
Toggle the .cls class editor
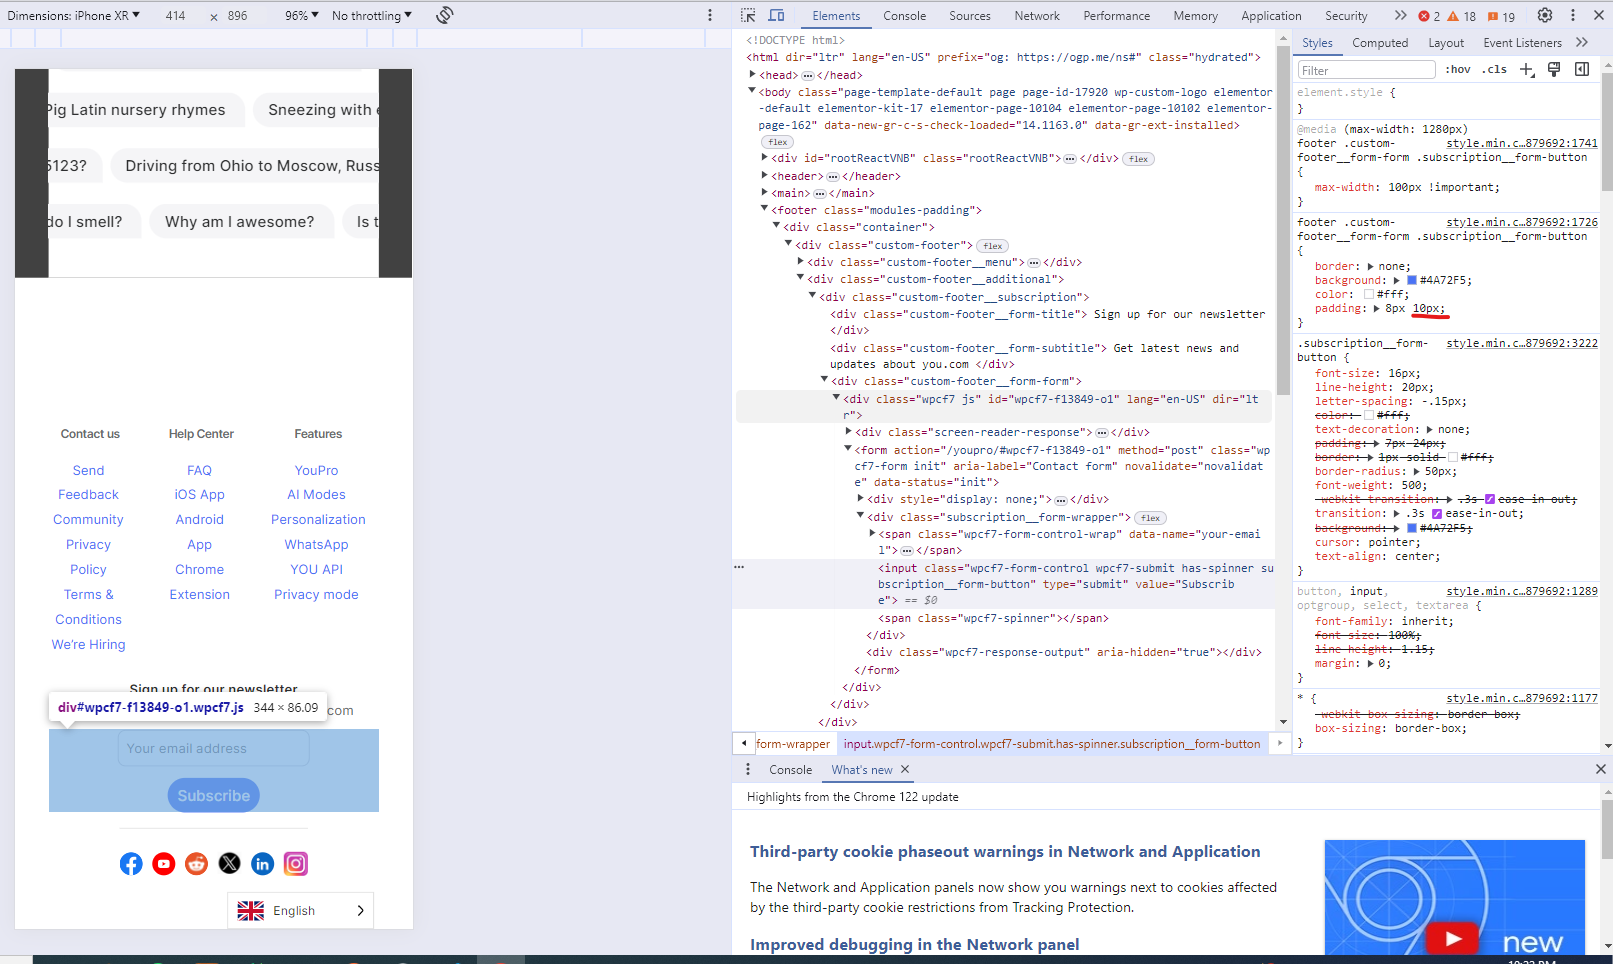pos(1495,69)
